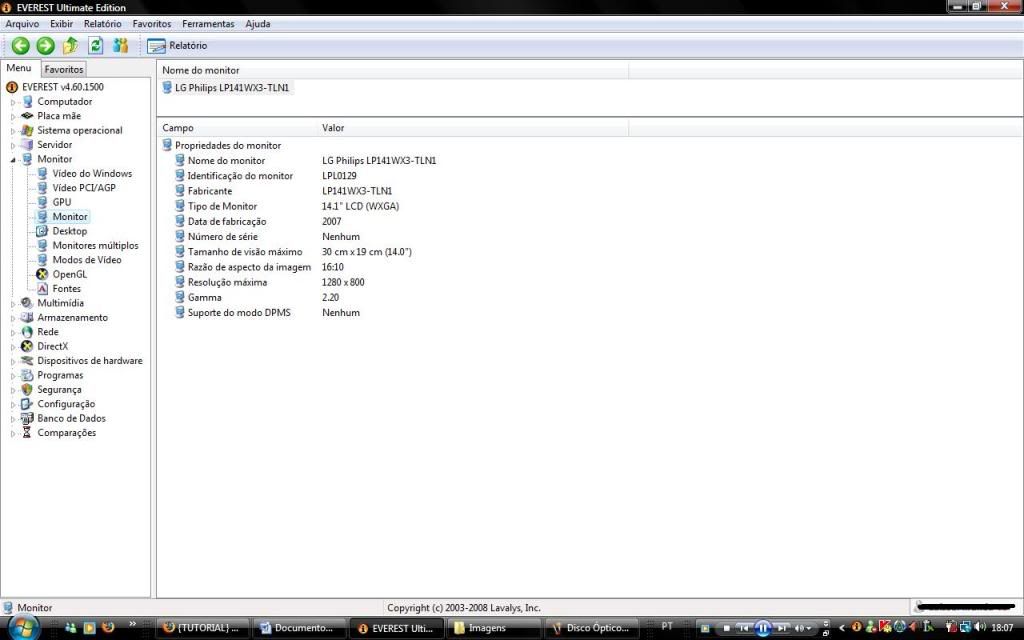Collapse the Monitor tree branch
This screenshot has height=640, width=1024.
[x=13, y=159]
